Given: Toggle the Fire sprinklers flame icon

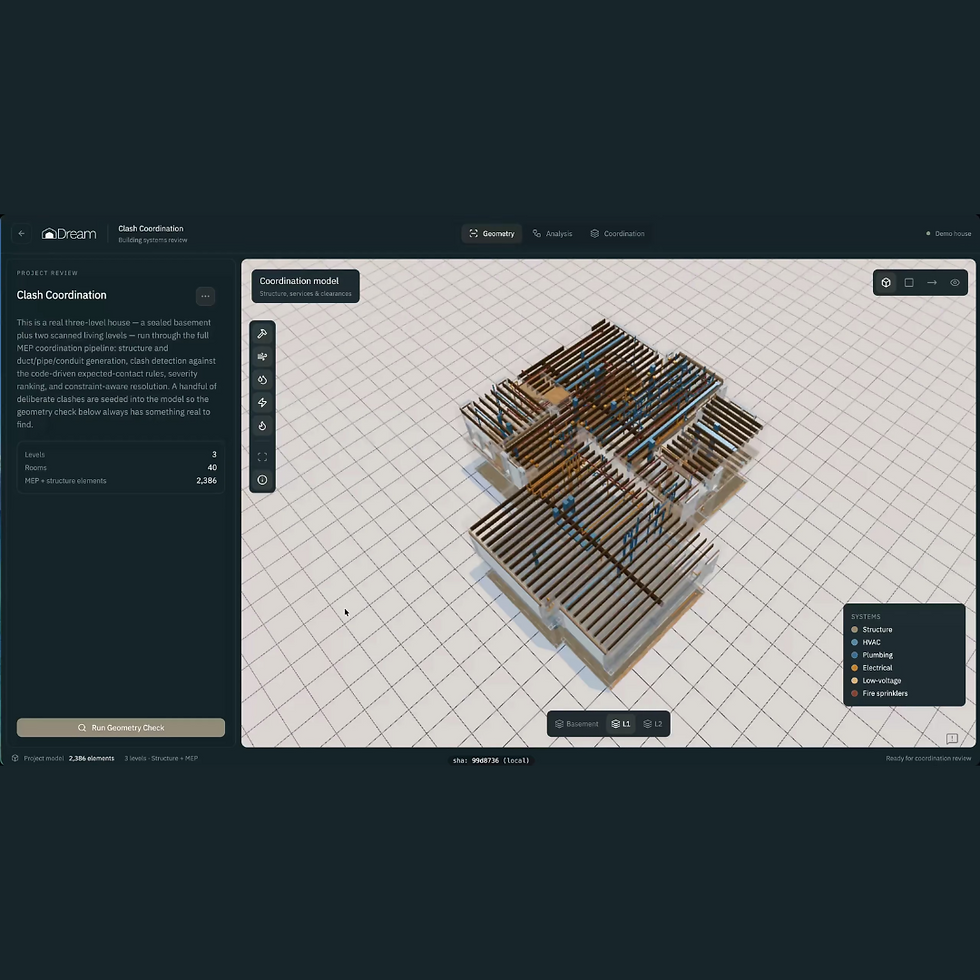Looking at the screenshot, I should point(262,426).
